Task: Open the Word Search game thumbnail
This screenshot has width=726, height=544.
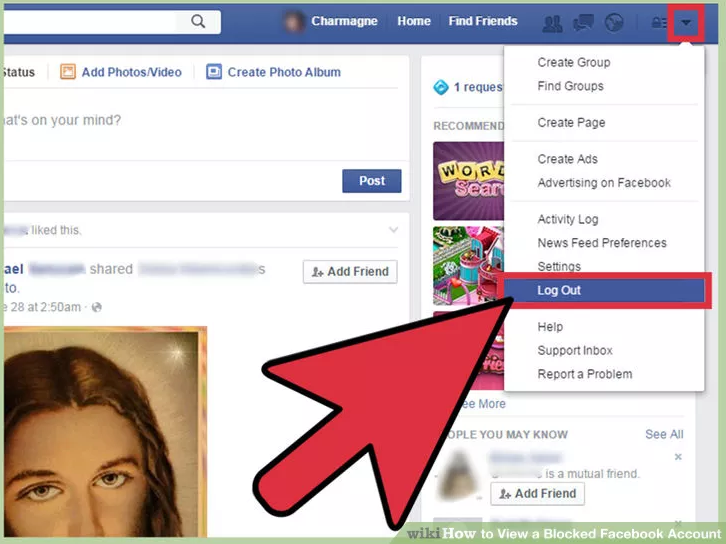Action: coord(469,181)
